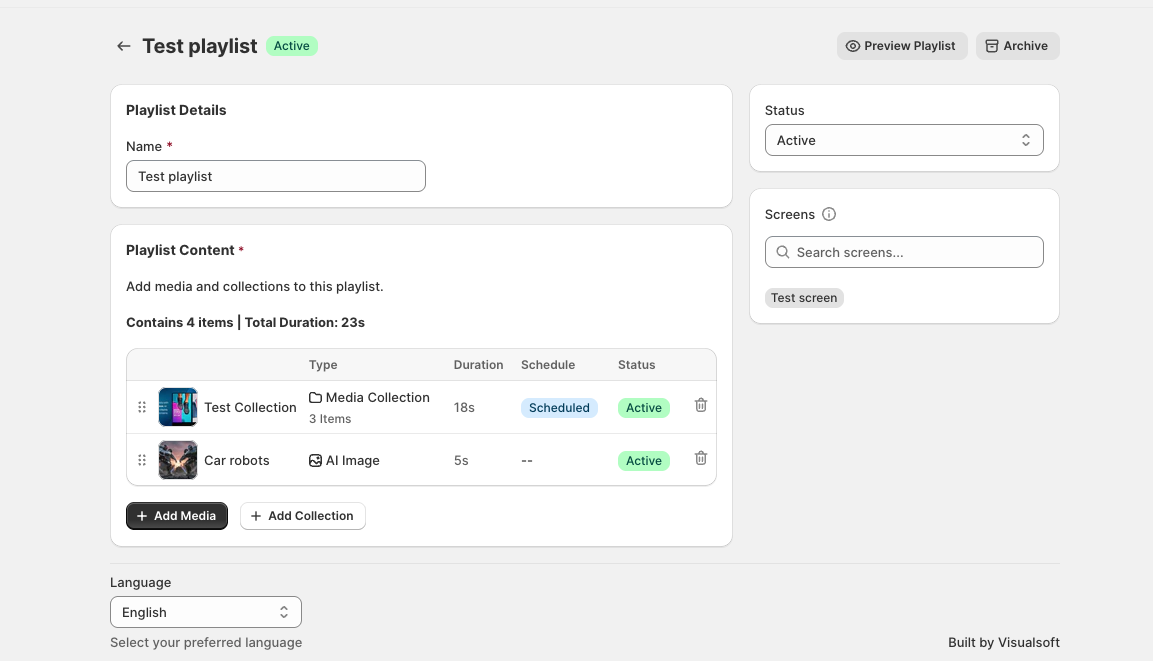Screen dimensions: 1153x661
Task: Click the Add Media button
Action: [x=176, y=516]
